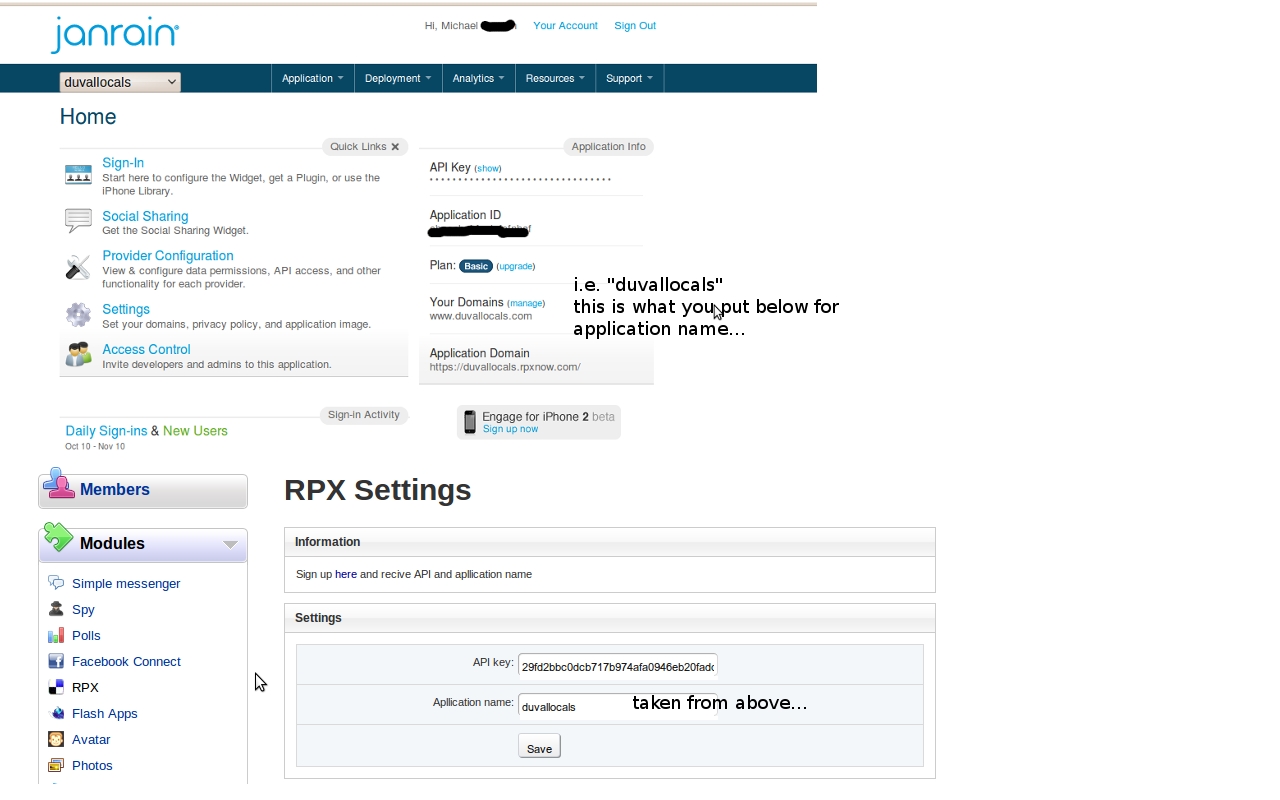Click the Spy module icon
Viewport: 1280px width, 800px height.
(56, 609)
